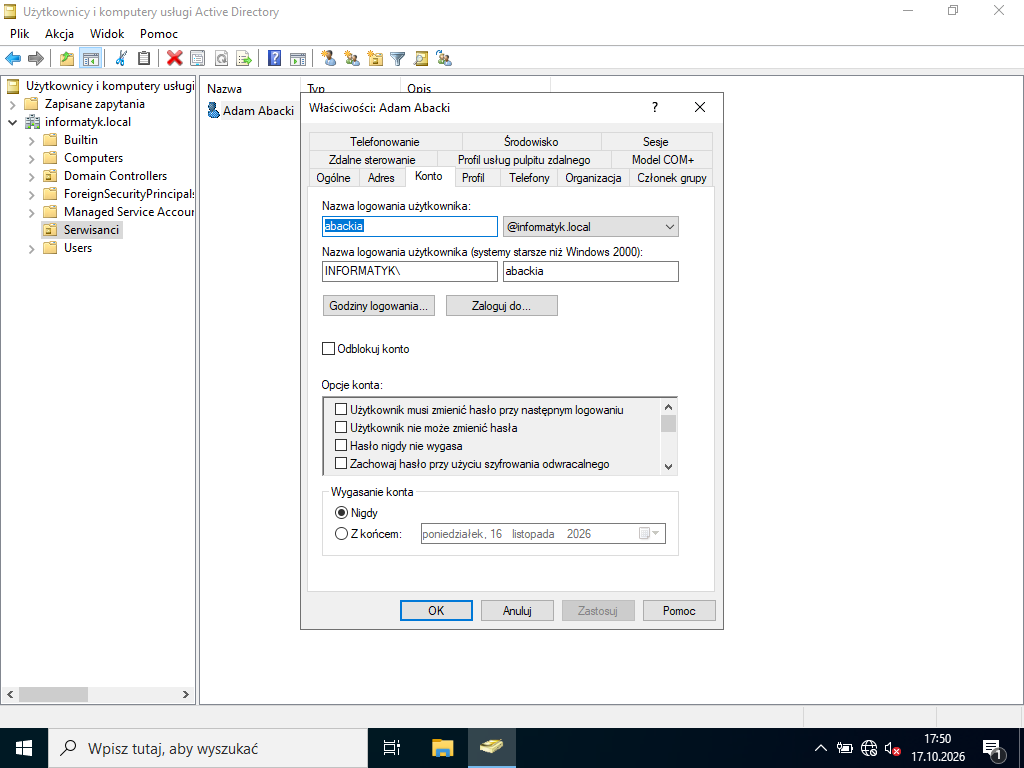Enable Hasło nigdy nie wygasa option
The height and width of the screenshot is (768, 1024).
click(x=341, y=446)
